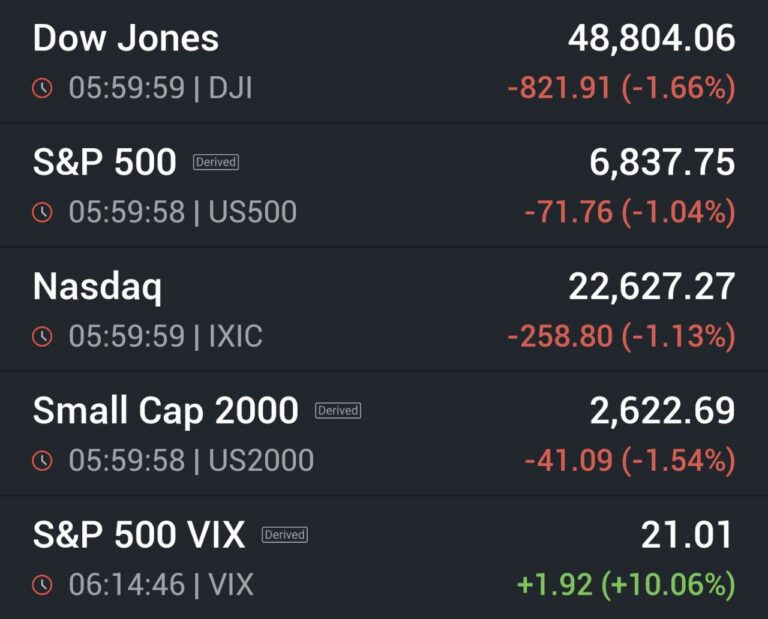Click Nasdaq change -258.80 (-1.13%)

[621, 336]
